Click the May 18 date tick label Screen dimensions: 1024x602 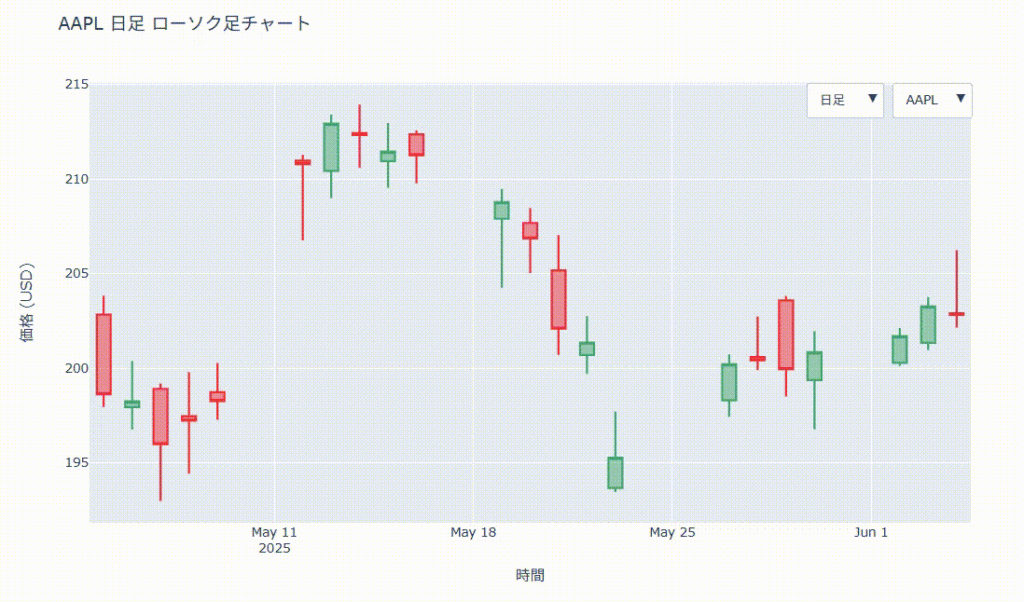474,532
